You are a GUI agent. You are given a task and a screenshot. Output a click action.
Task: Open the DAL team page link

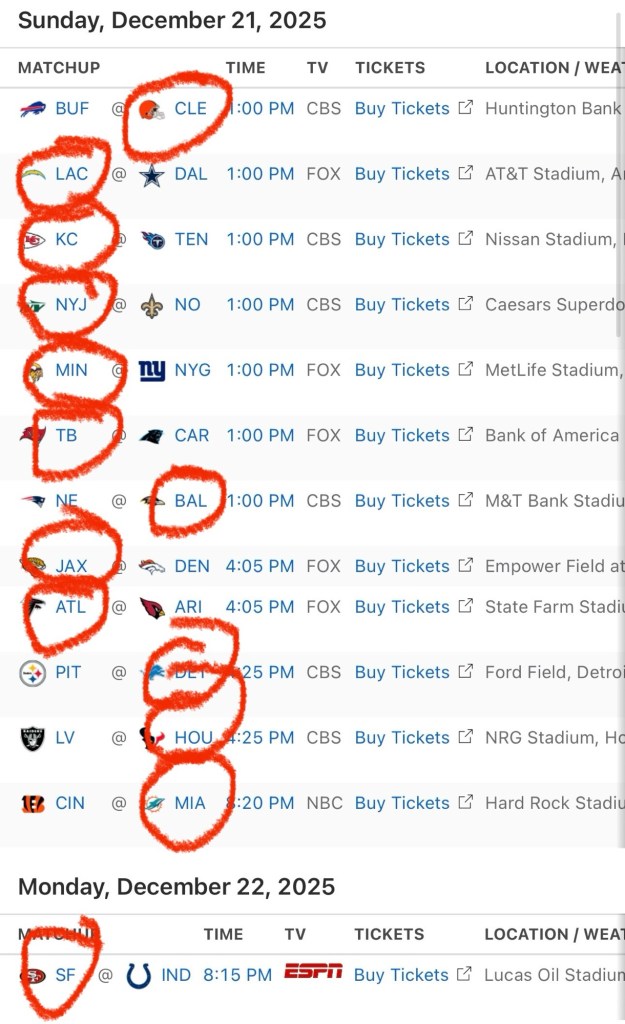click(x=191, y=174)
